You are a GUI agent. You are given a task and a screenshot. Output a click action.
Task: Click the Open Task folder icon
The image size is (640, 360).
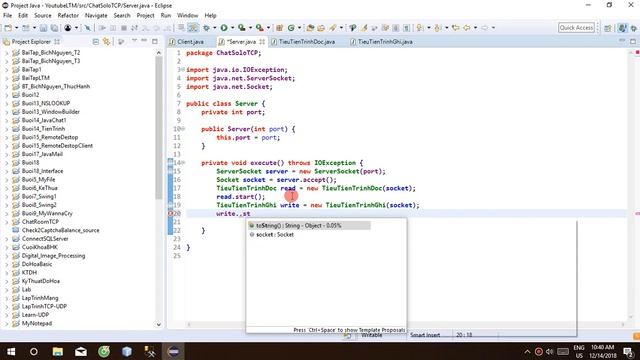(x=321, y=28)
